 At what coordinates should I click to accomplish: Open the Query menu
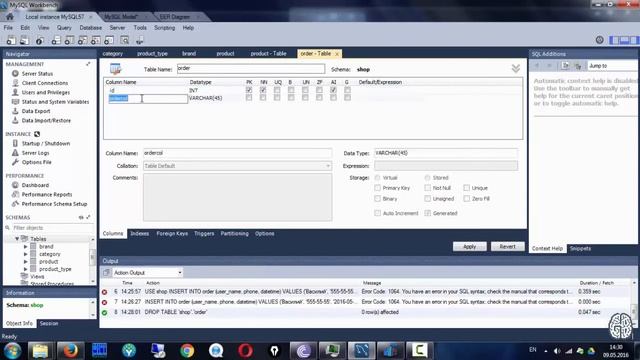click(64, 28)
